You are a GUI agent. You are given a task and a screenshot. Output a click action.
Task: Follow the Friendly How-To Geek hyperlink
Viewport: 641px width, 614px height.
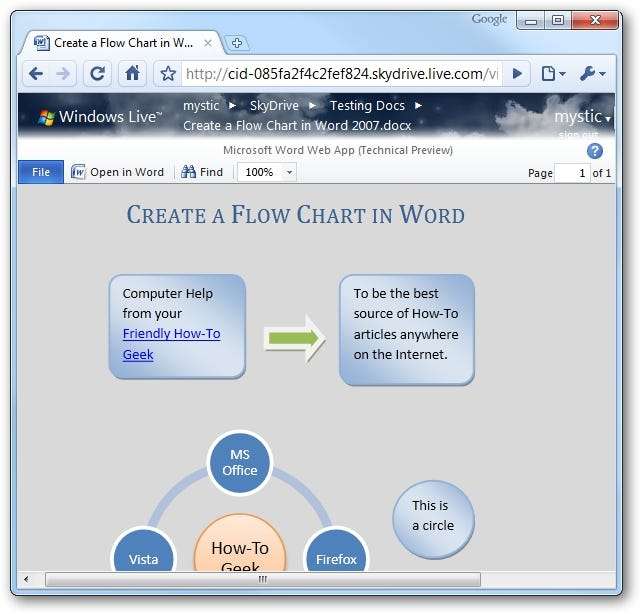click(x=171, y=344)
